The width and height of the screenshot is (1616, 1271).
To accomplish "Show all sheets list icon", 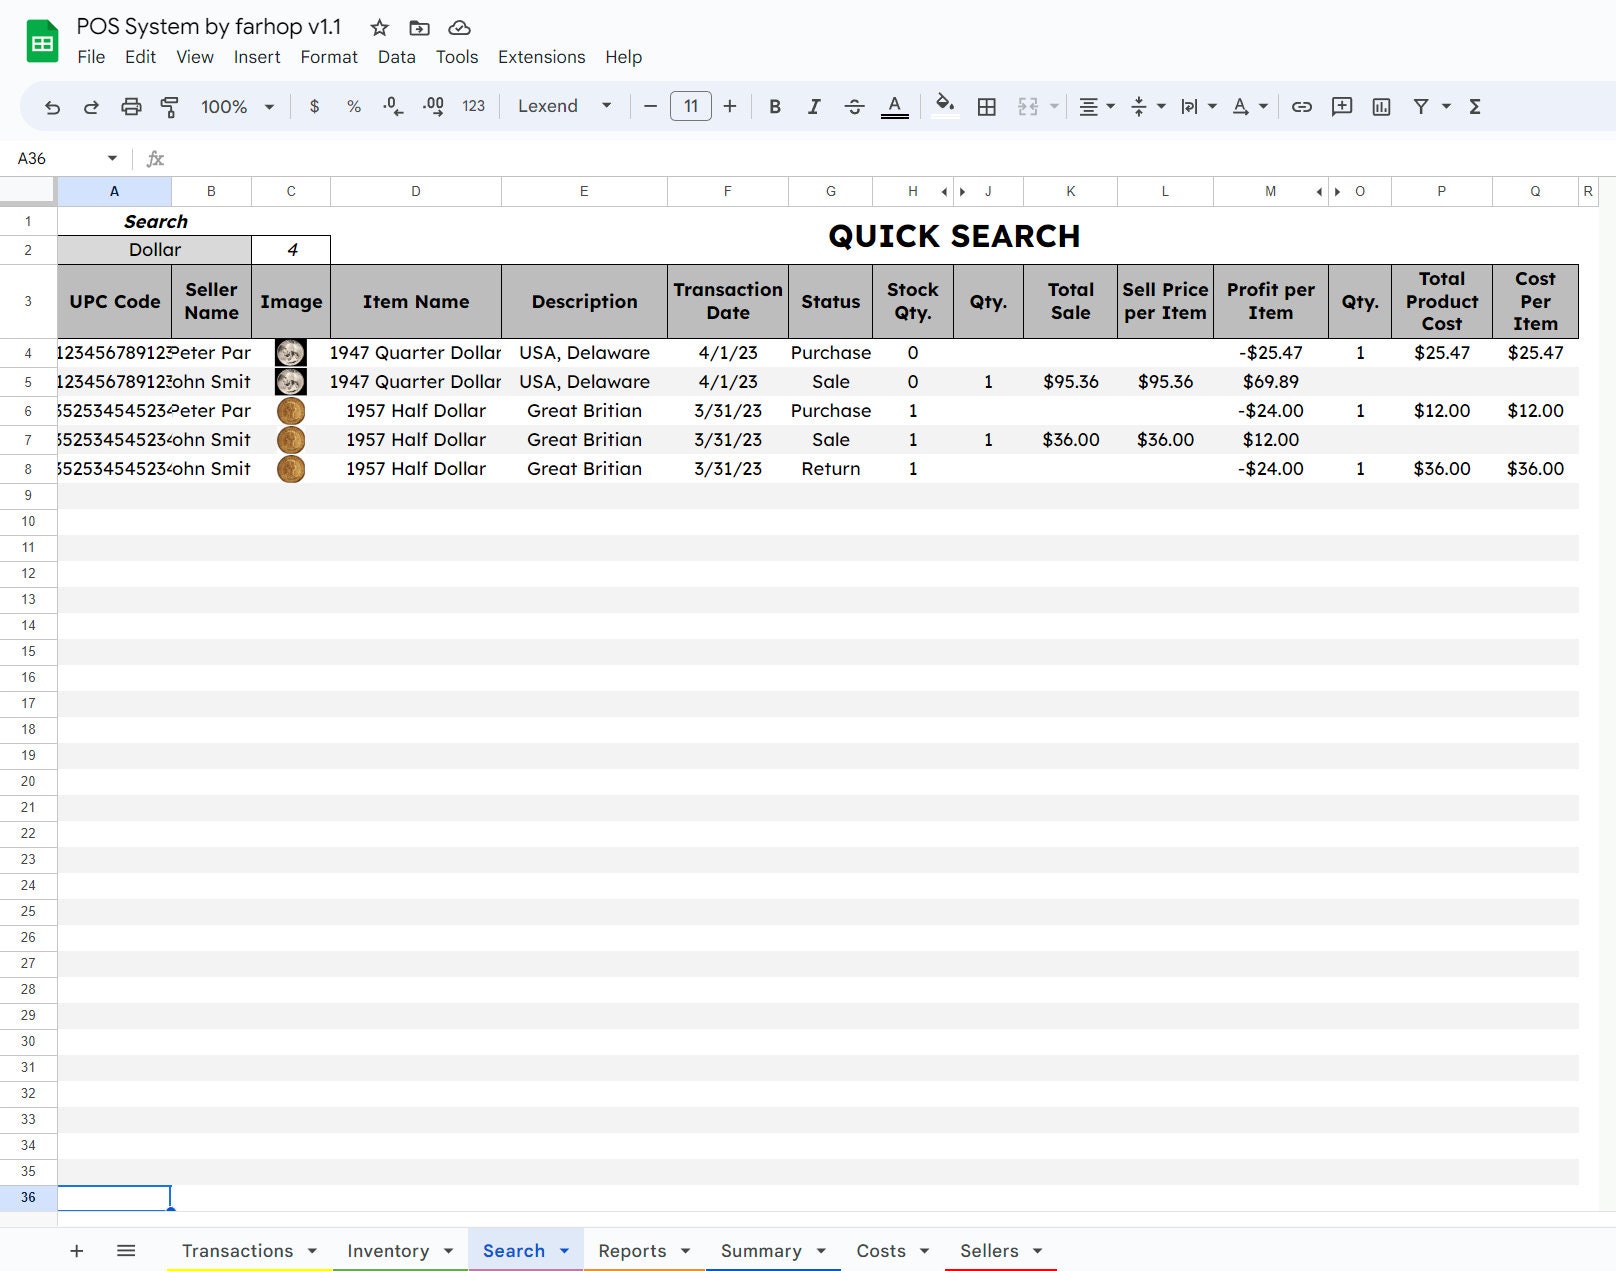I will tap(126, 1250).
